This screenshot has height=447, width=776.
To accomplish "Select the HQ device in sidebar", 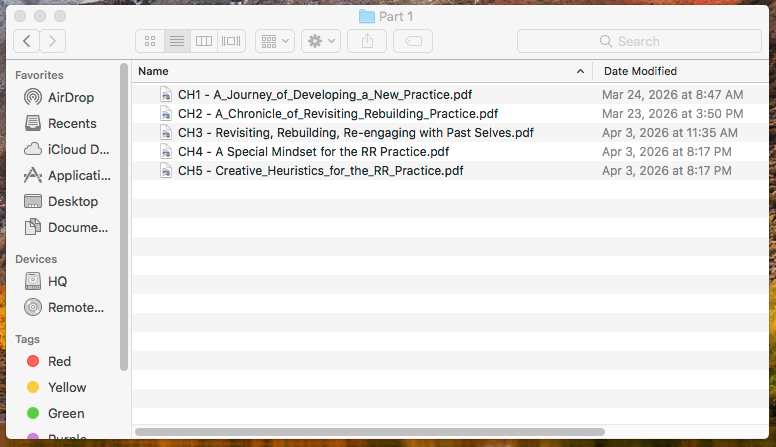I will click(x=58, y=281).
